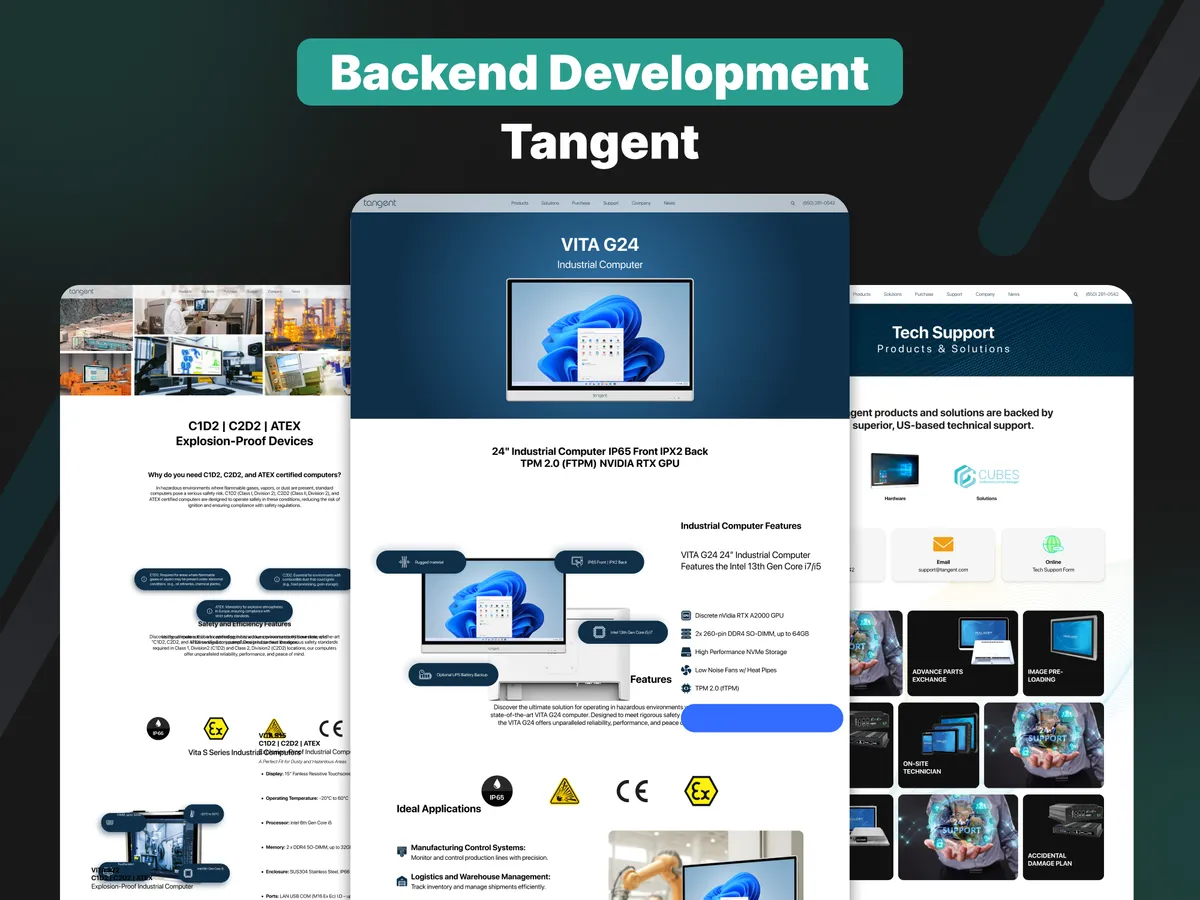Image resolution: width=1200 pixels, height=900 pixels.
Task: Click the Logistics and Warehouse Management icon
Action: tap(402, 881)
